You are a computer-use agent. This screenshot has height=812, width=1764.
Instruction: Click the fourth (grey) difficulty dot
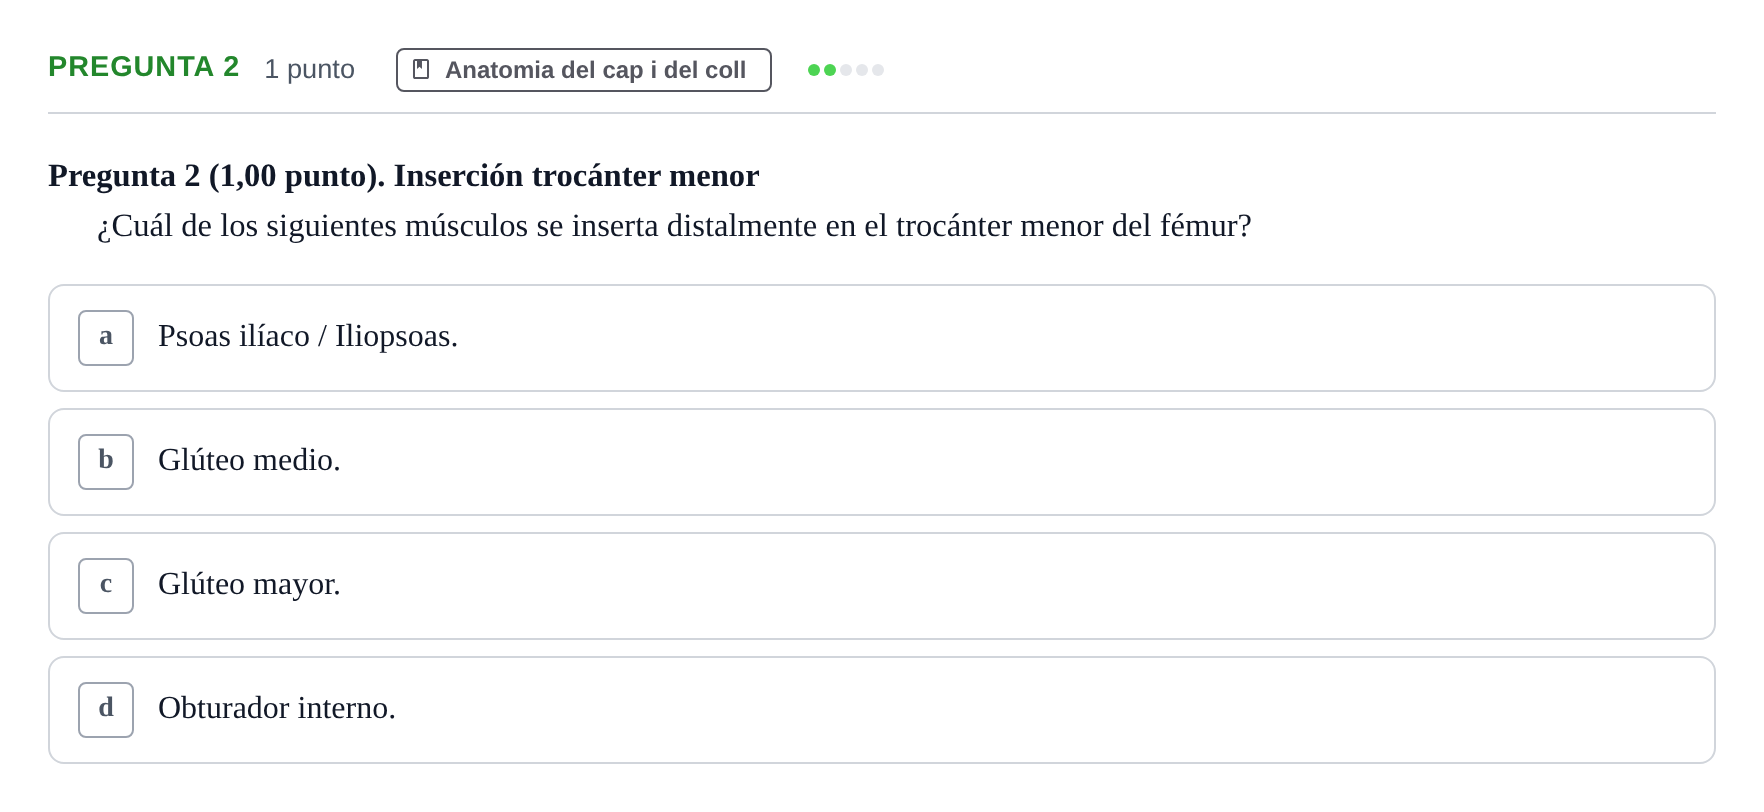click(862, 70)
